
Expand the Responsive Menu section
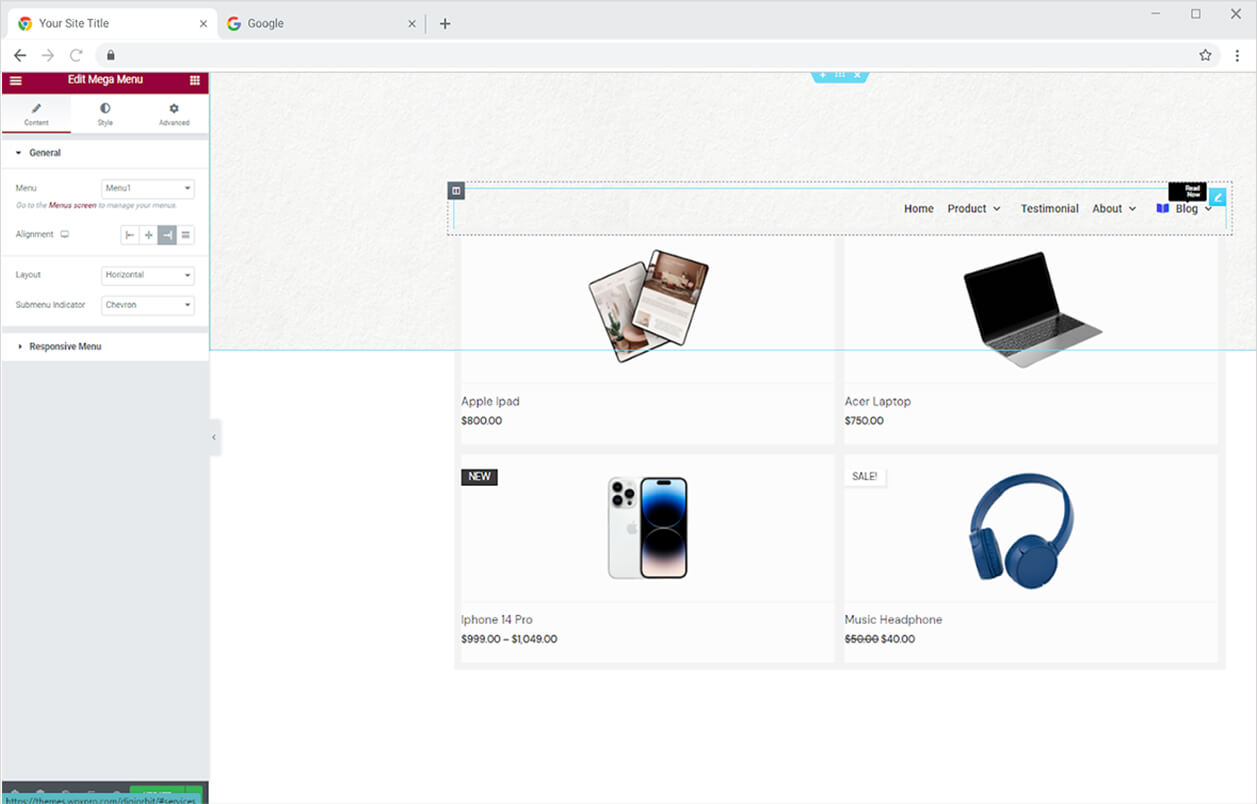[x=65, y=347]
